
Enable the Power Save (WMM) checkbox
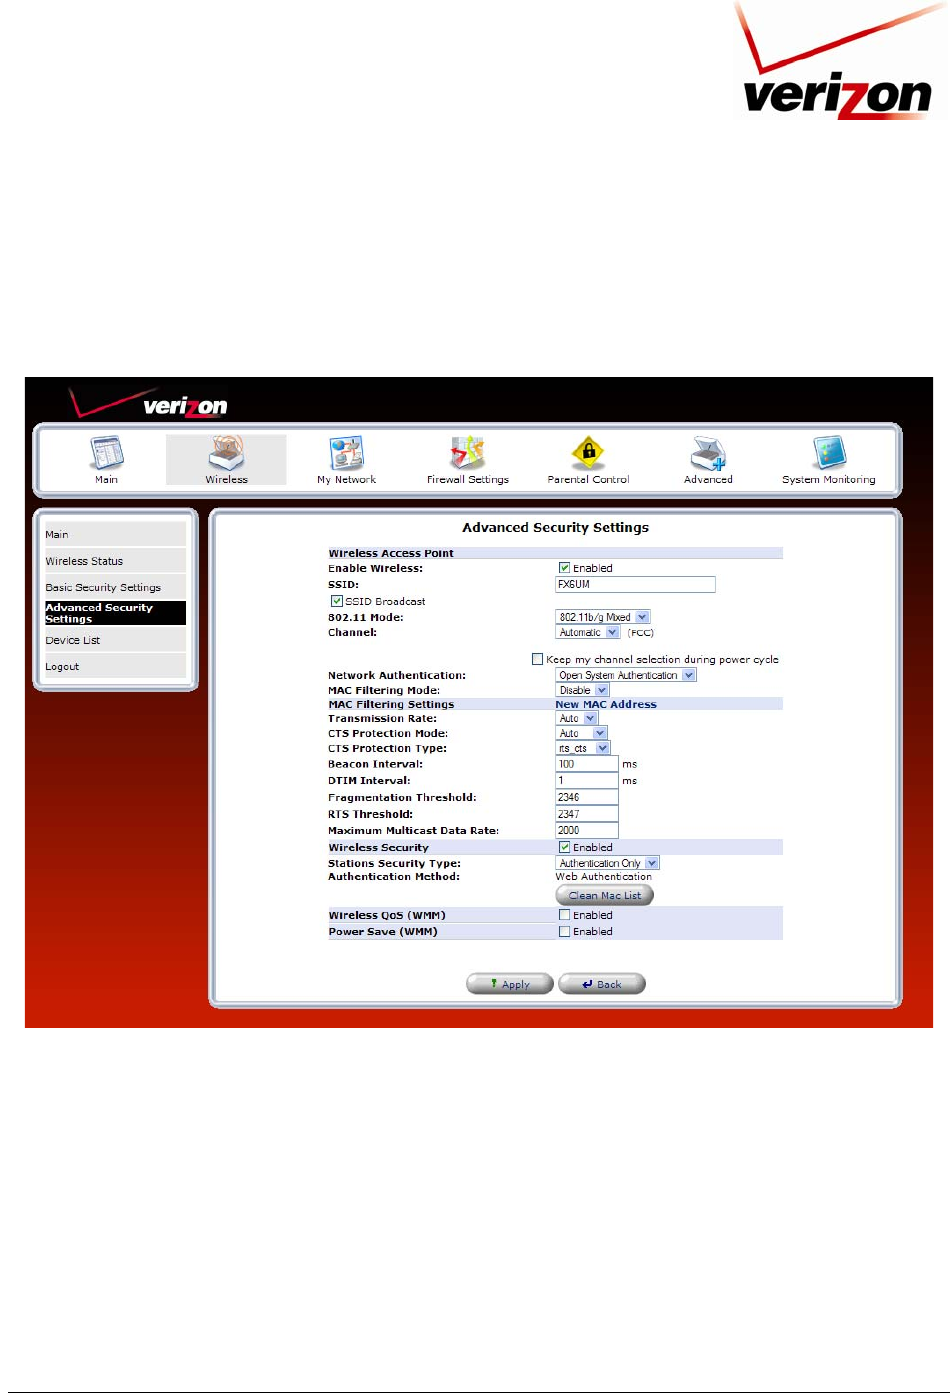(x=564, y=931)
